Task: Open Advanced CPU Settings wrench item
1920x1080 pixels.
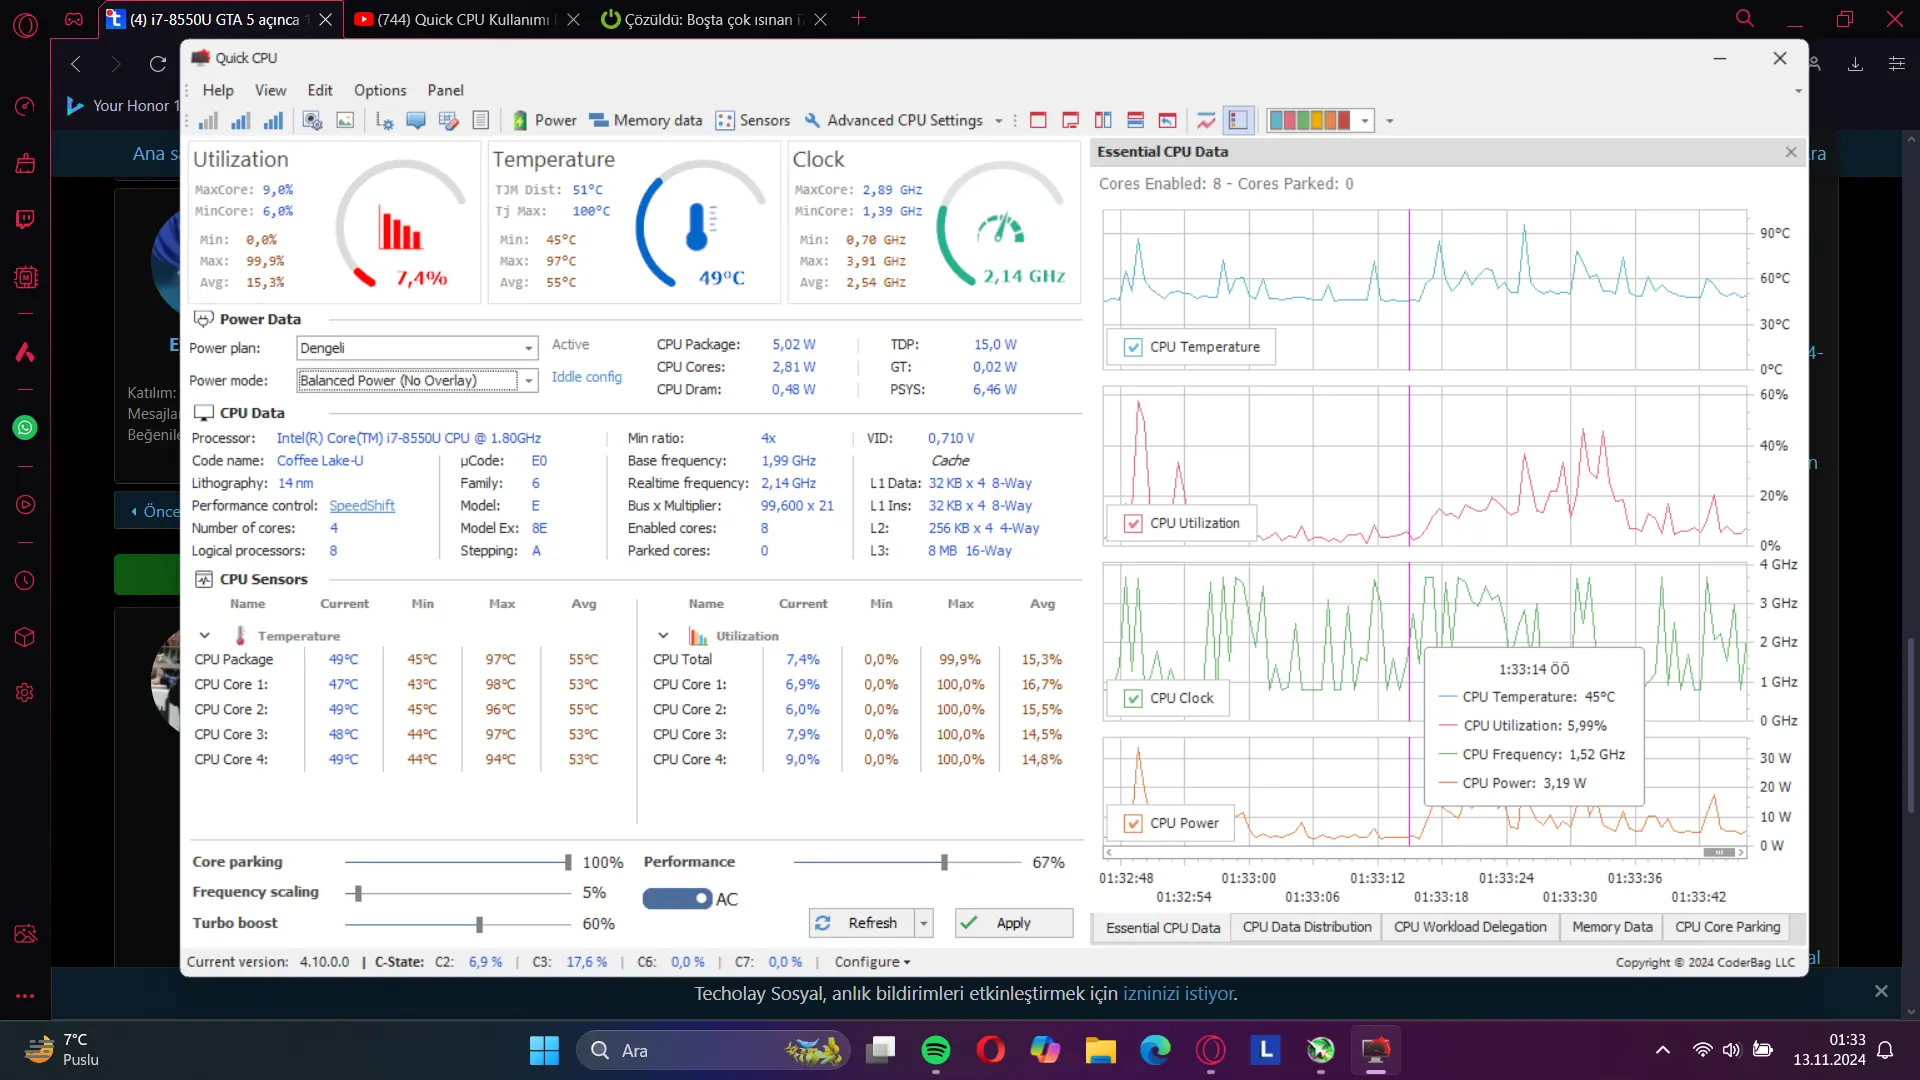Action: [x=894, y=120]
